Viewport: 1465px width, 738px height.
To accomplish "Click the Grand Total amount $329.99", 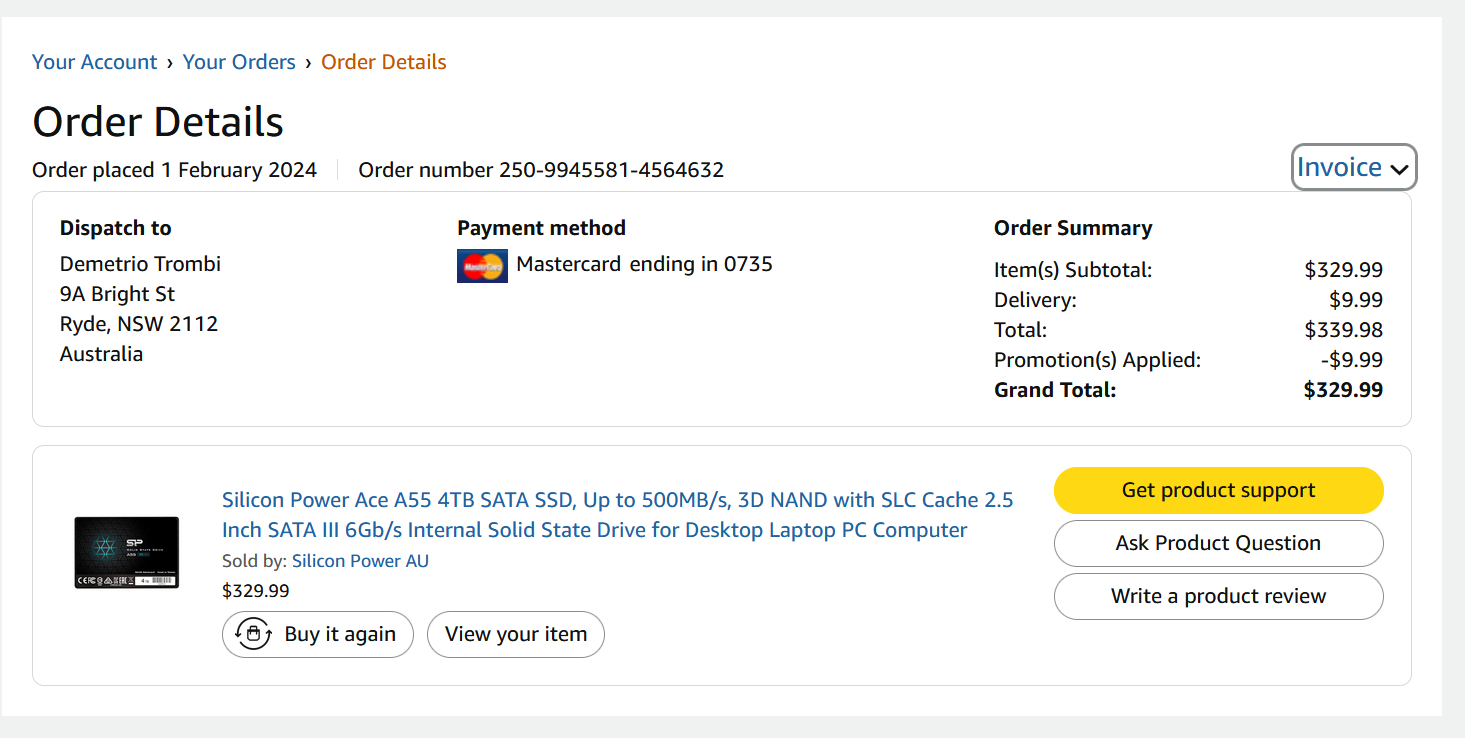I will click(1343, 390).
